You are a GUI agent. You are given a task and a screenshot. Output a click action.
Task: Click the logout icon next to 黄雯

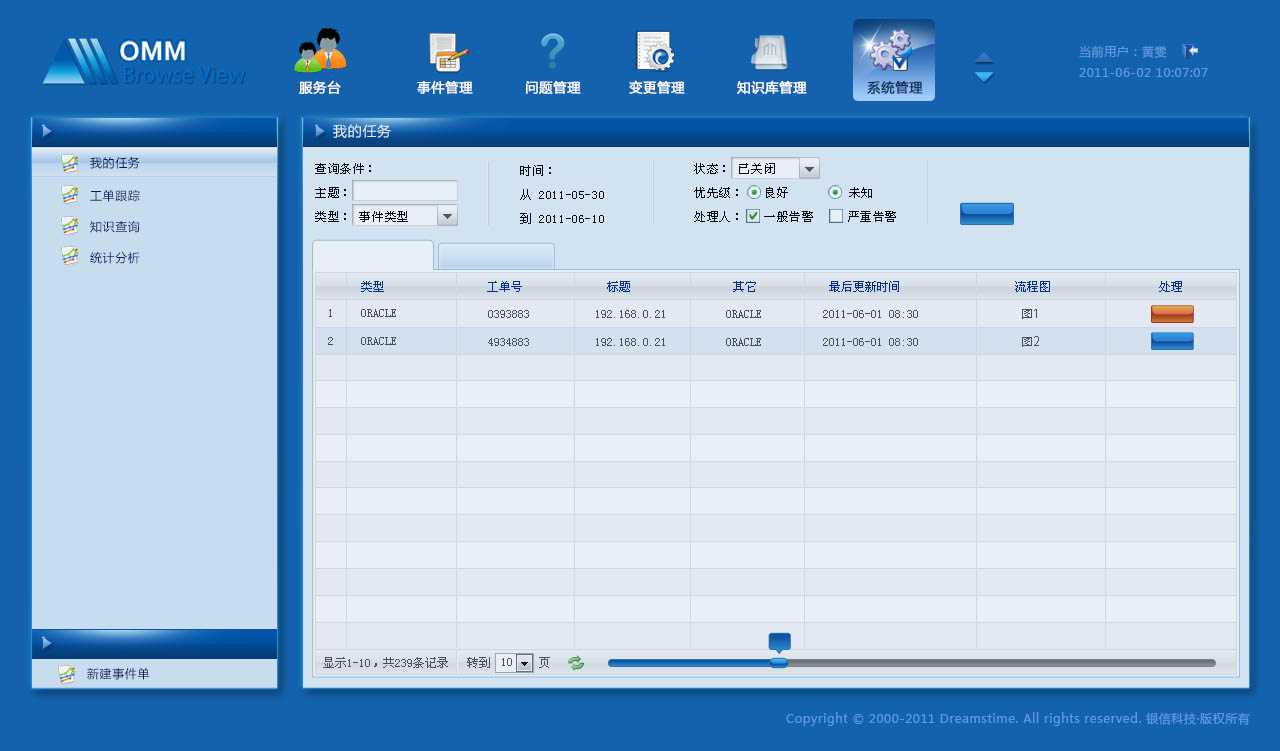tap(1190, 50)
